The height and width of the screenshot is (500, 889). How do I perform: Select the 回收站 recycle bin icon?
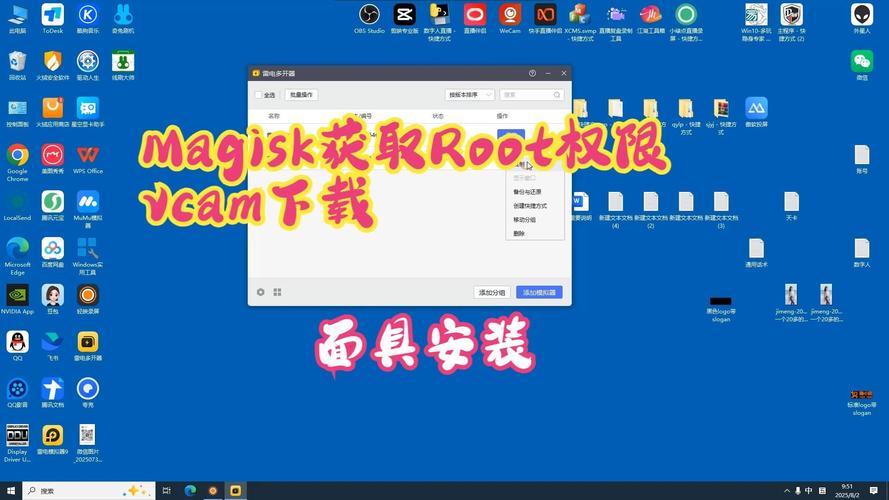tap(18, 66)
